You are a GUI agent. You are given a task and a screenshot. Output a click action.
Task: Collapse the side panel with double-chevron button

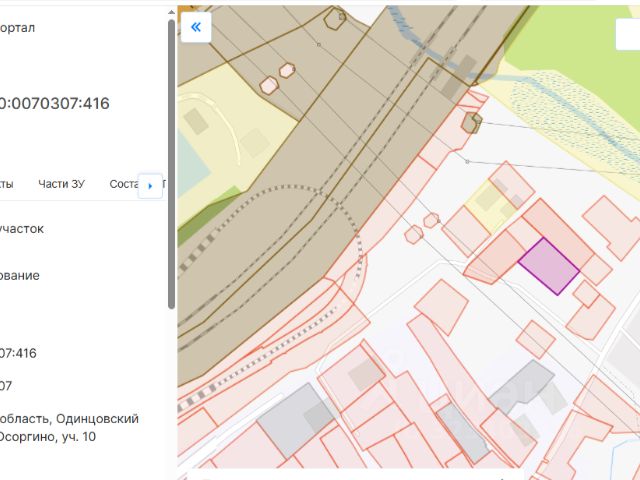[x=195, y=27]
